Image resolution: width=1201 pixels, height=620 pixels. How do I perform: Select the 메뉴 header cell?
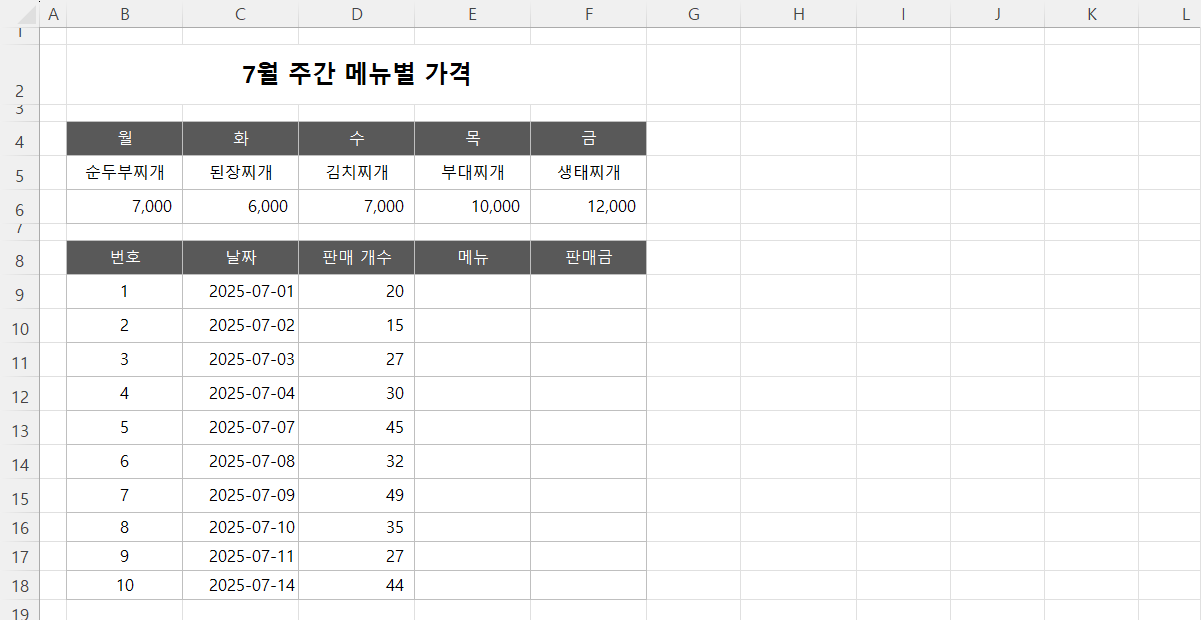(x=472, y=258)
